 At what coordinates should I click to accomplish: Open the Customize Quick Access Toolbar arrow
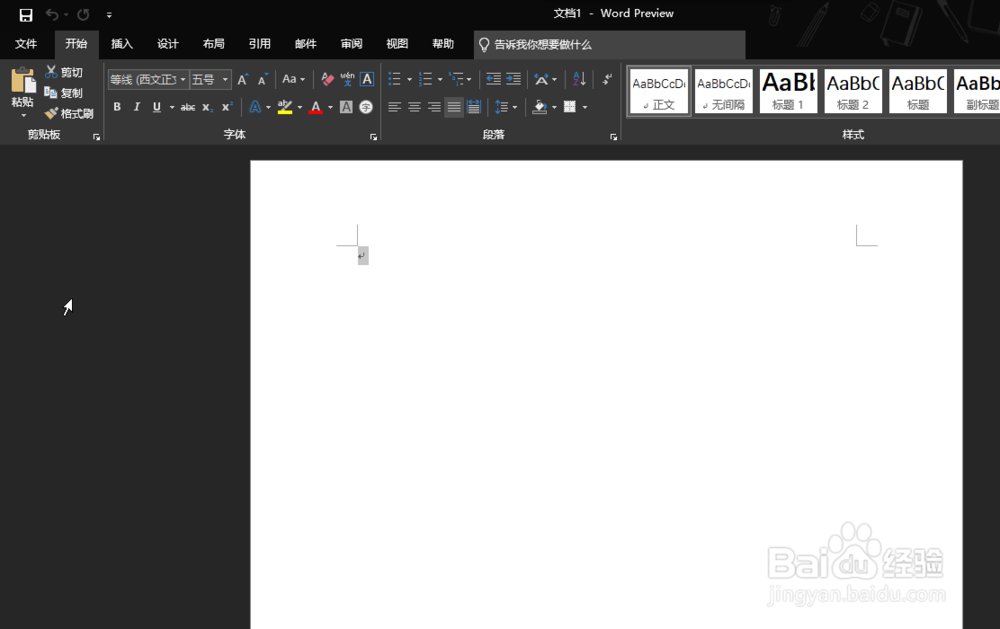pos(109,15)
